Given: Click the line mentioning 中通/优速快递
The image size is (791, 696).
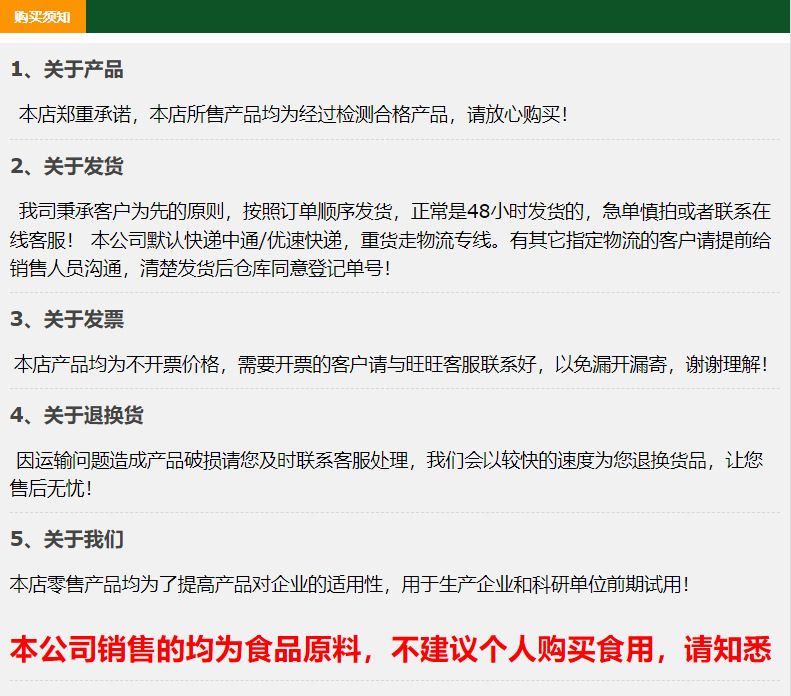Looking at the screenshot, I should [390, 240].
